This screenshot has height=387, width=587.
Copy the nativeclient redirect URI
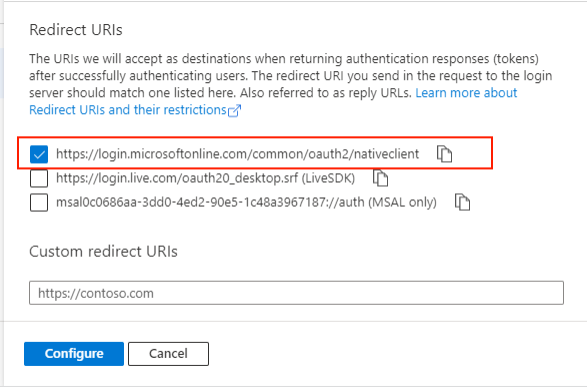444,154
